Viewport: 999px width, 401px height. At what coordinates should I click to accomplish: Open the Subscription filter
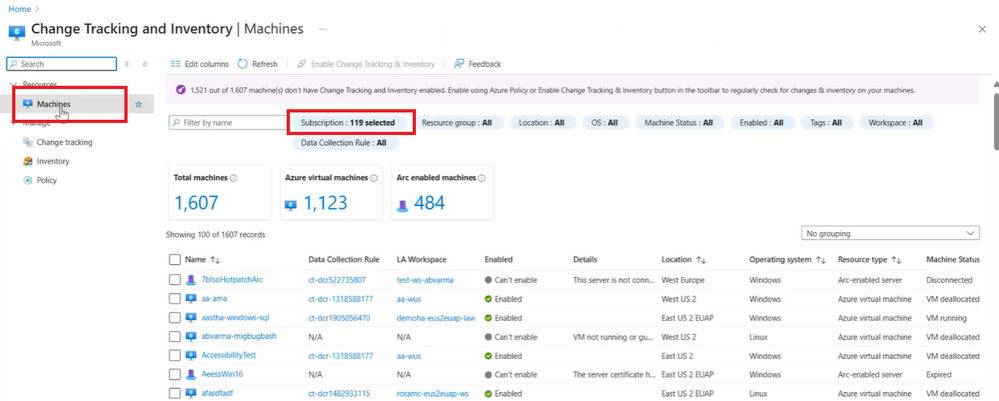(348, 123)
